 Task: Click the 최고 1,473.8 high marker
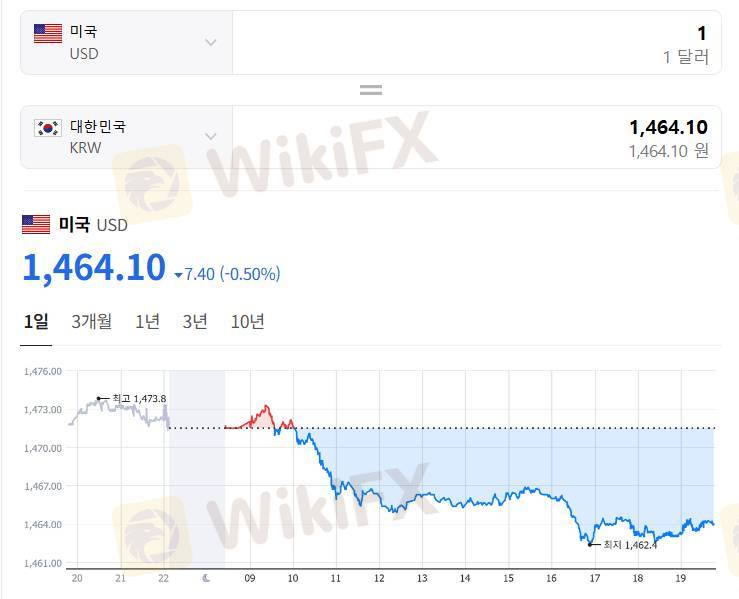coord(132,399)
